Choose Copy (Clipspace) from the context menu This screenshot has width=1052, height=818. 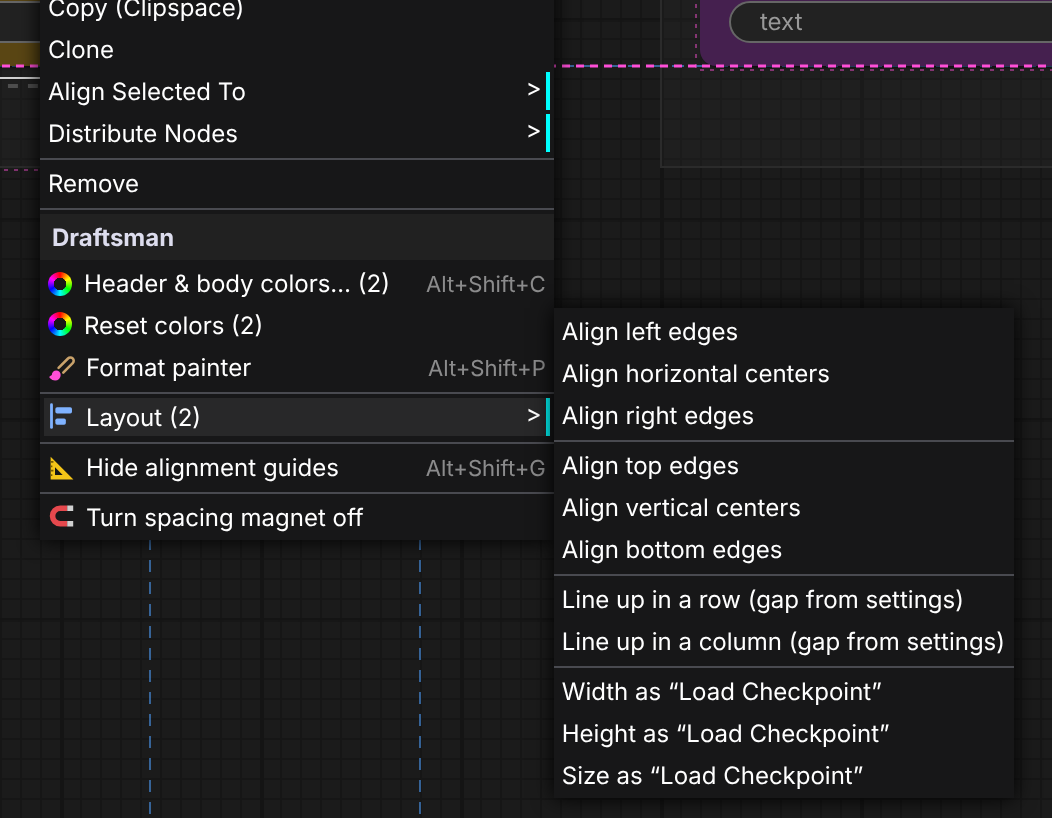pos(297,9)
